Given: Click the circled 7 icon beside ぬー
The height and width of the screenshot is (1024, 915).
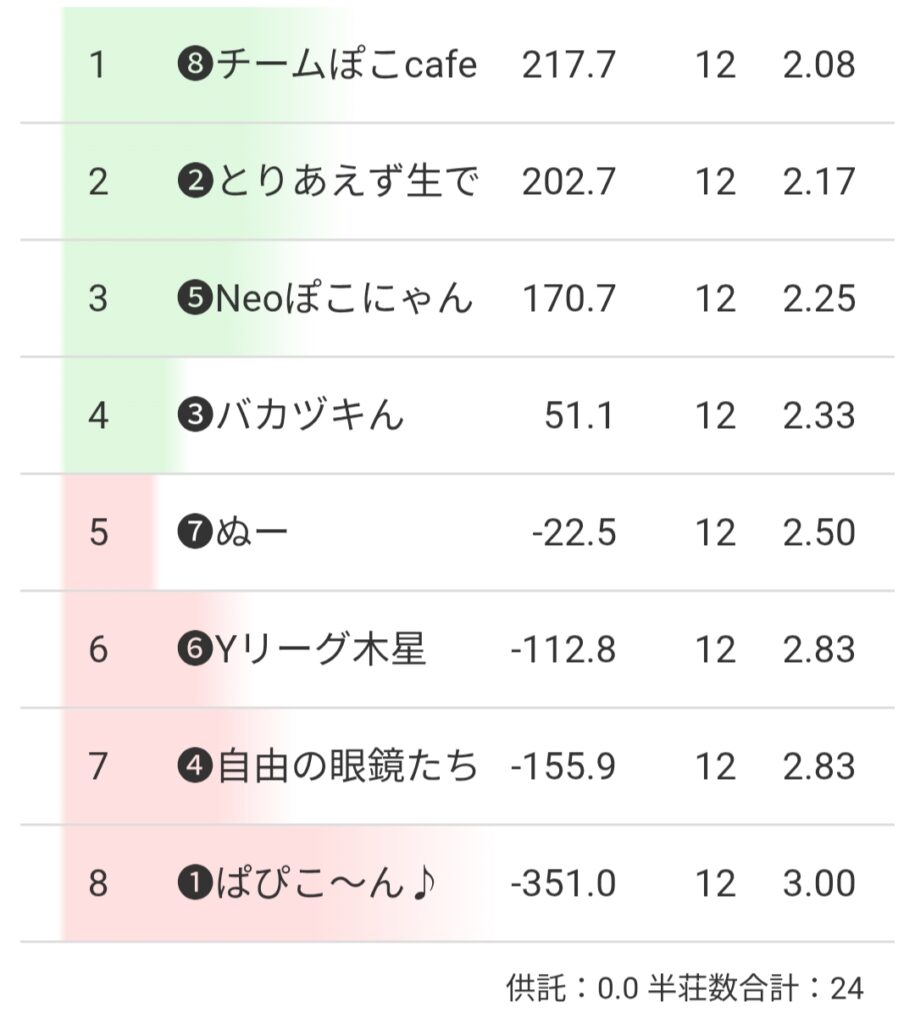Looking at the screenshot, I should [x=194, y=532].
